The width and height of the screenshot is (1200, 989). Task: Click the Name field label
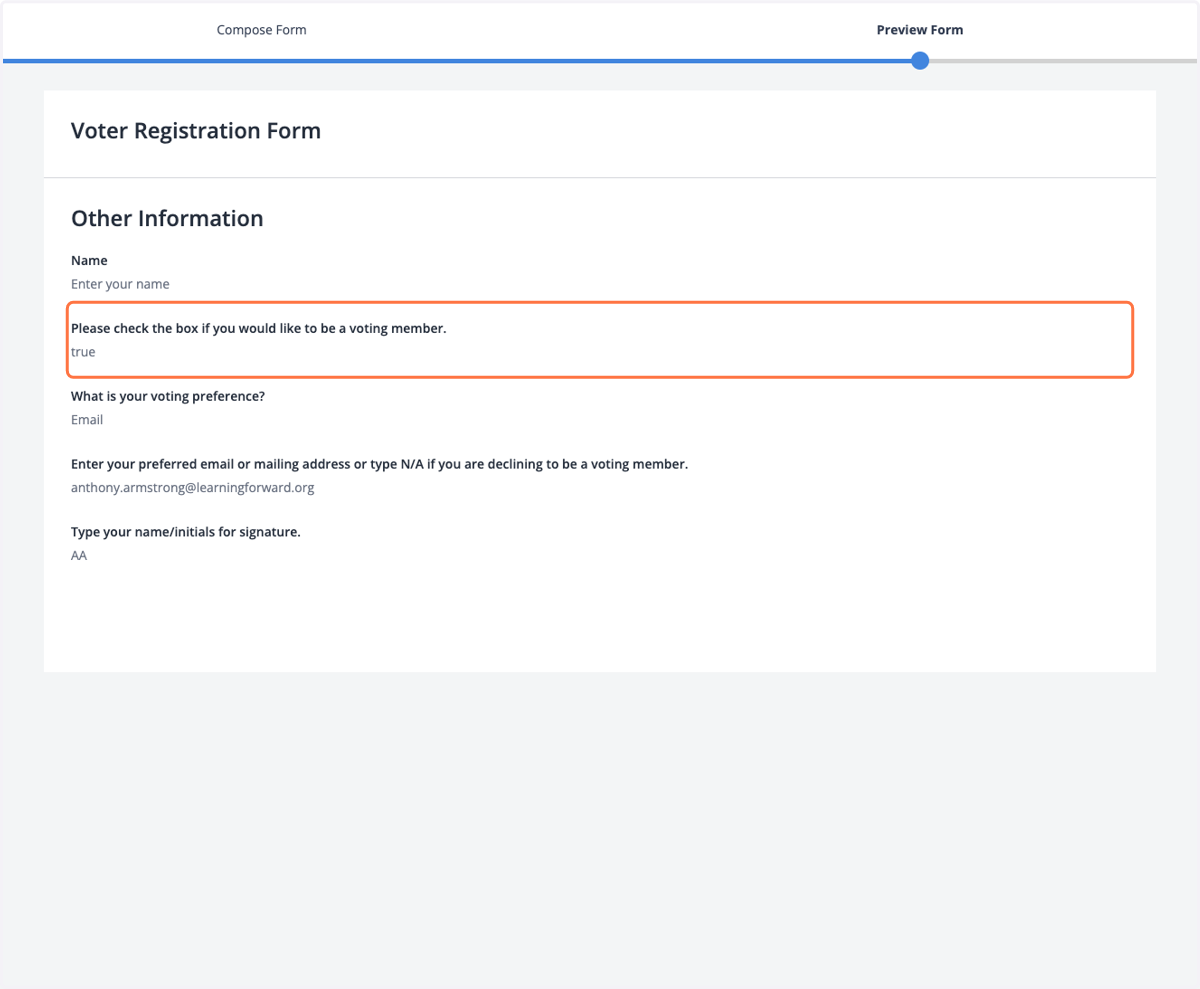tap(89, 261)
